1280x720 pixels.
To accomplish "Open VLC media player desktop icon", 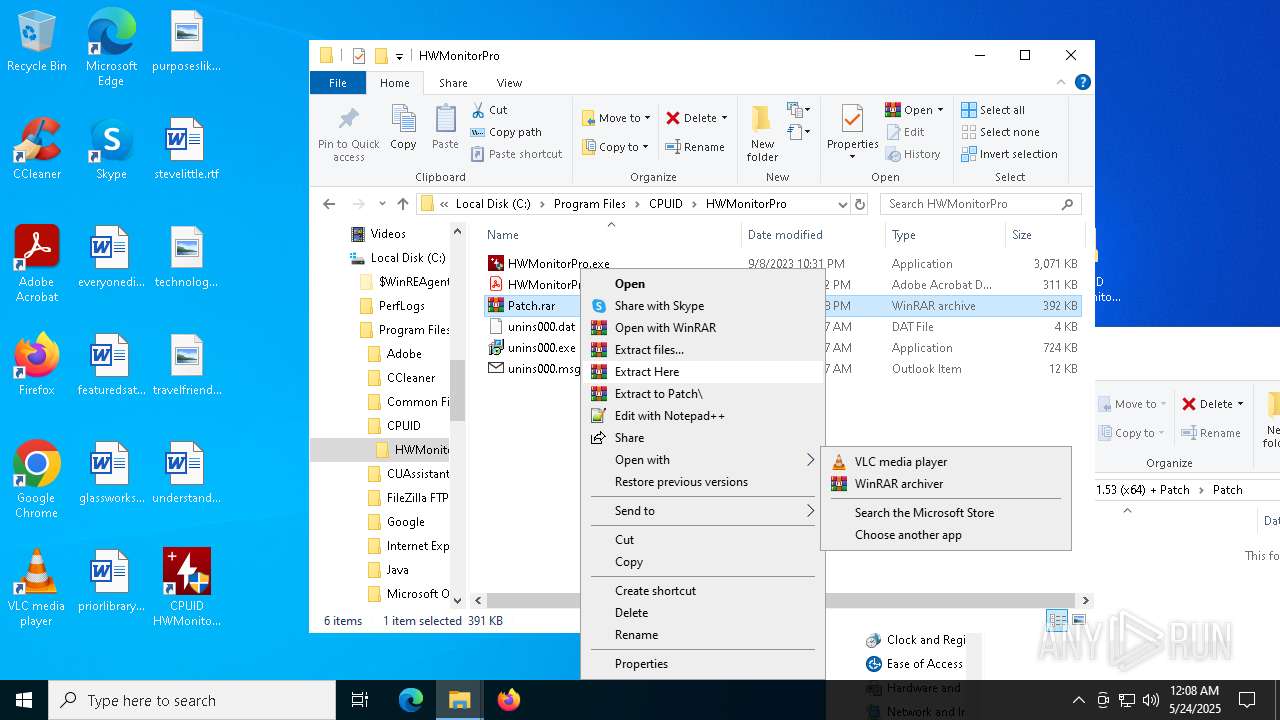I will click(x=37, y=588).
